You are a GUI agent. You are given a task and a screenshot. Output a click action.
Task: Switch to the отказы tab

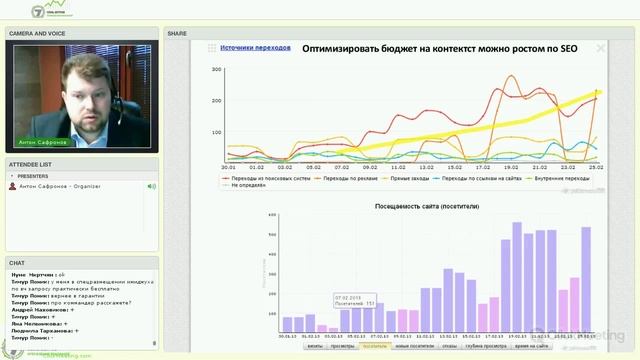point(449,346)
